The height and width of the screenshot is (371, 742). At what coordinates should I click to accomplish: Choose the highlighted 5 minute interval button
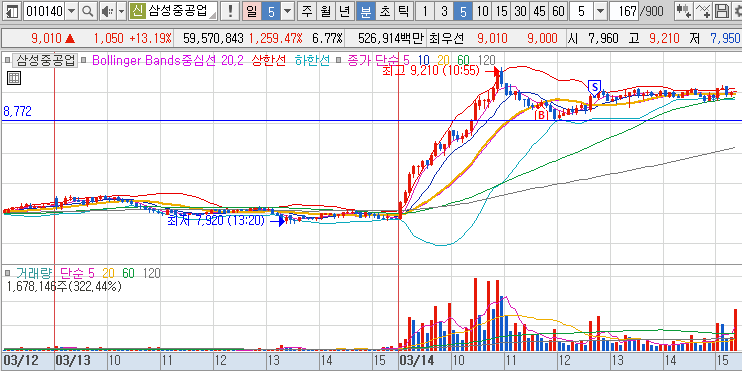[x=463, y=11]
